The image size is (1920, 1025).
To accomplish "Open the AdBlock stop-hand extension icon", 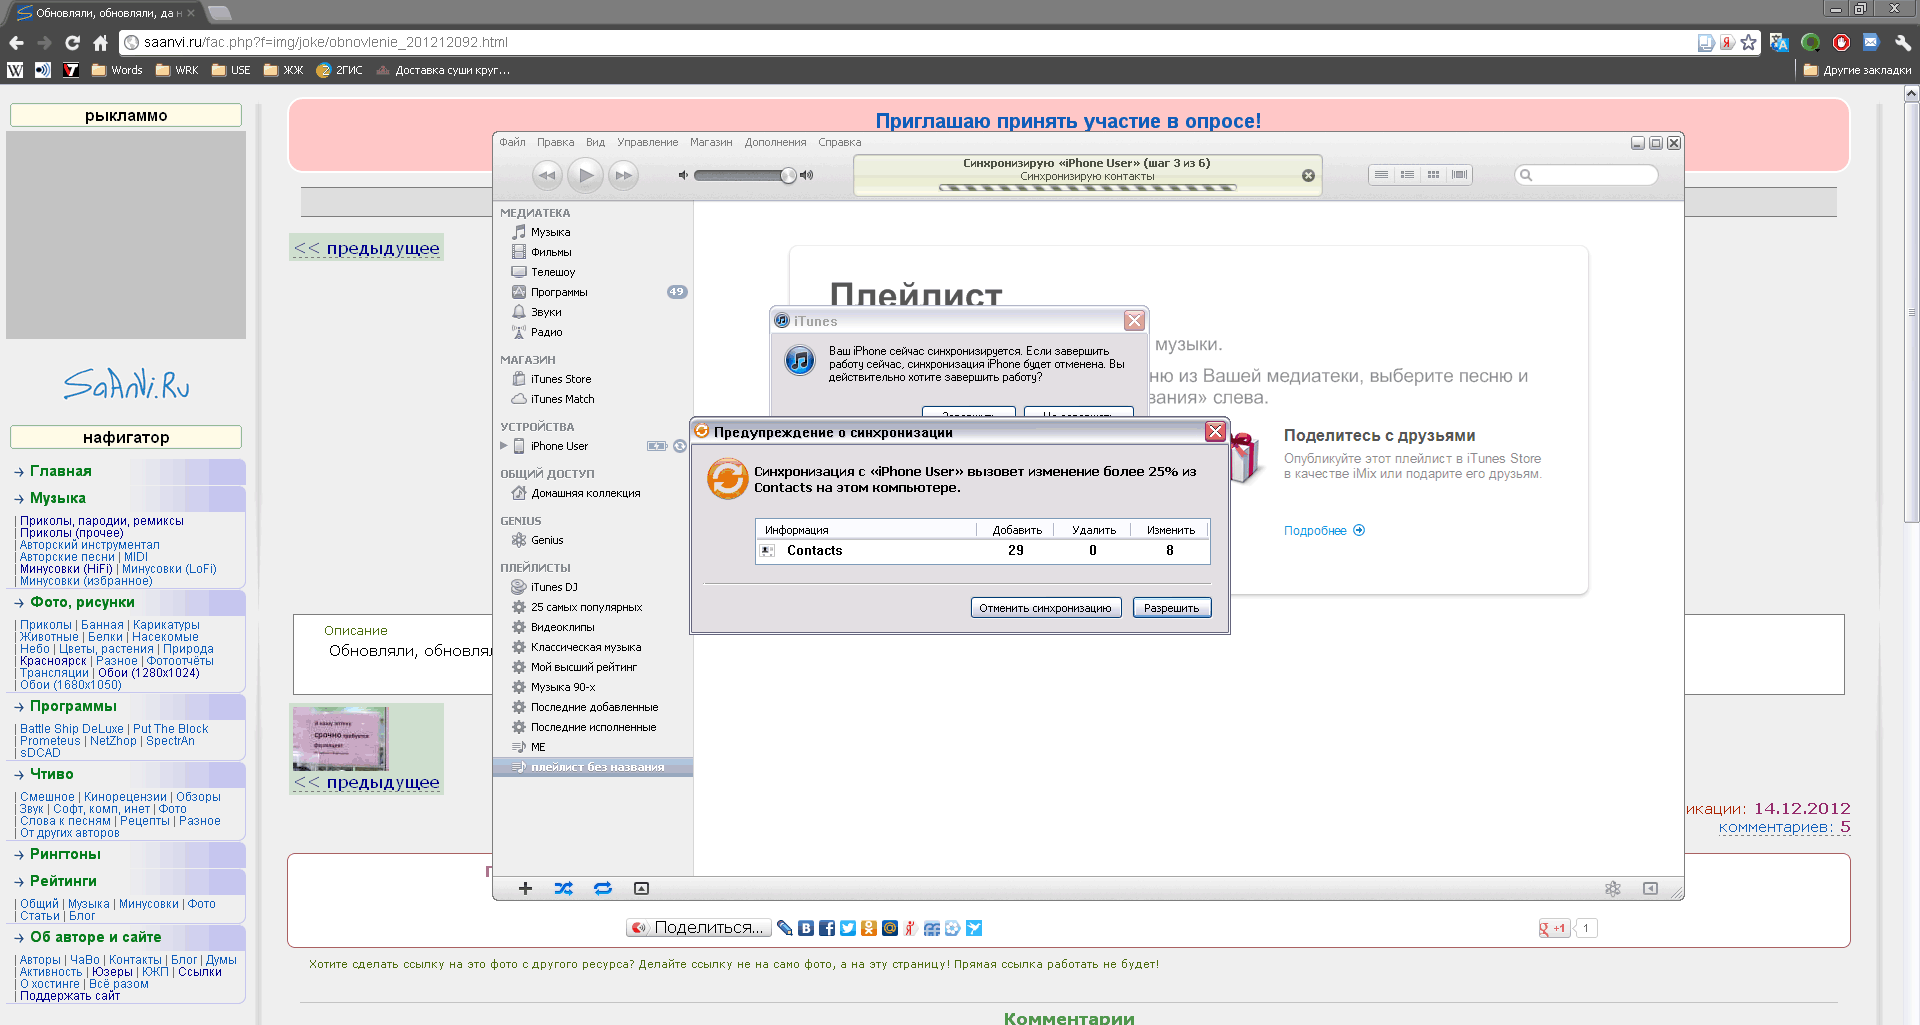I will point(1841,42).
